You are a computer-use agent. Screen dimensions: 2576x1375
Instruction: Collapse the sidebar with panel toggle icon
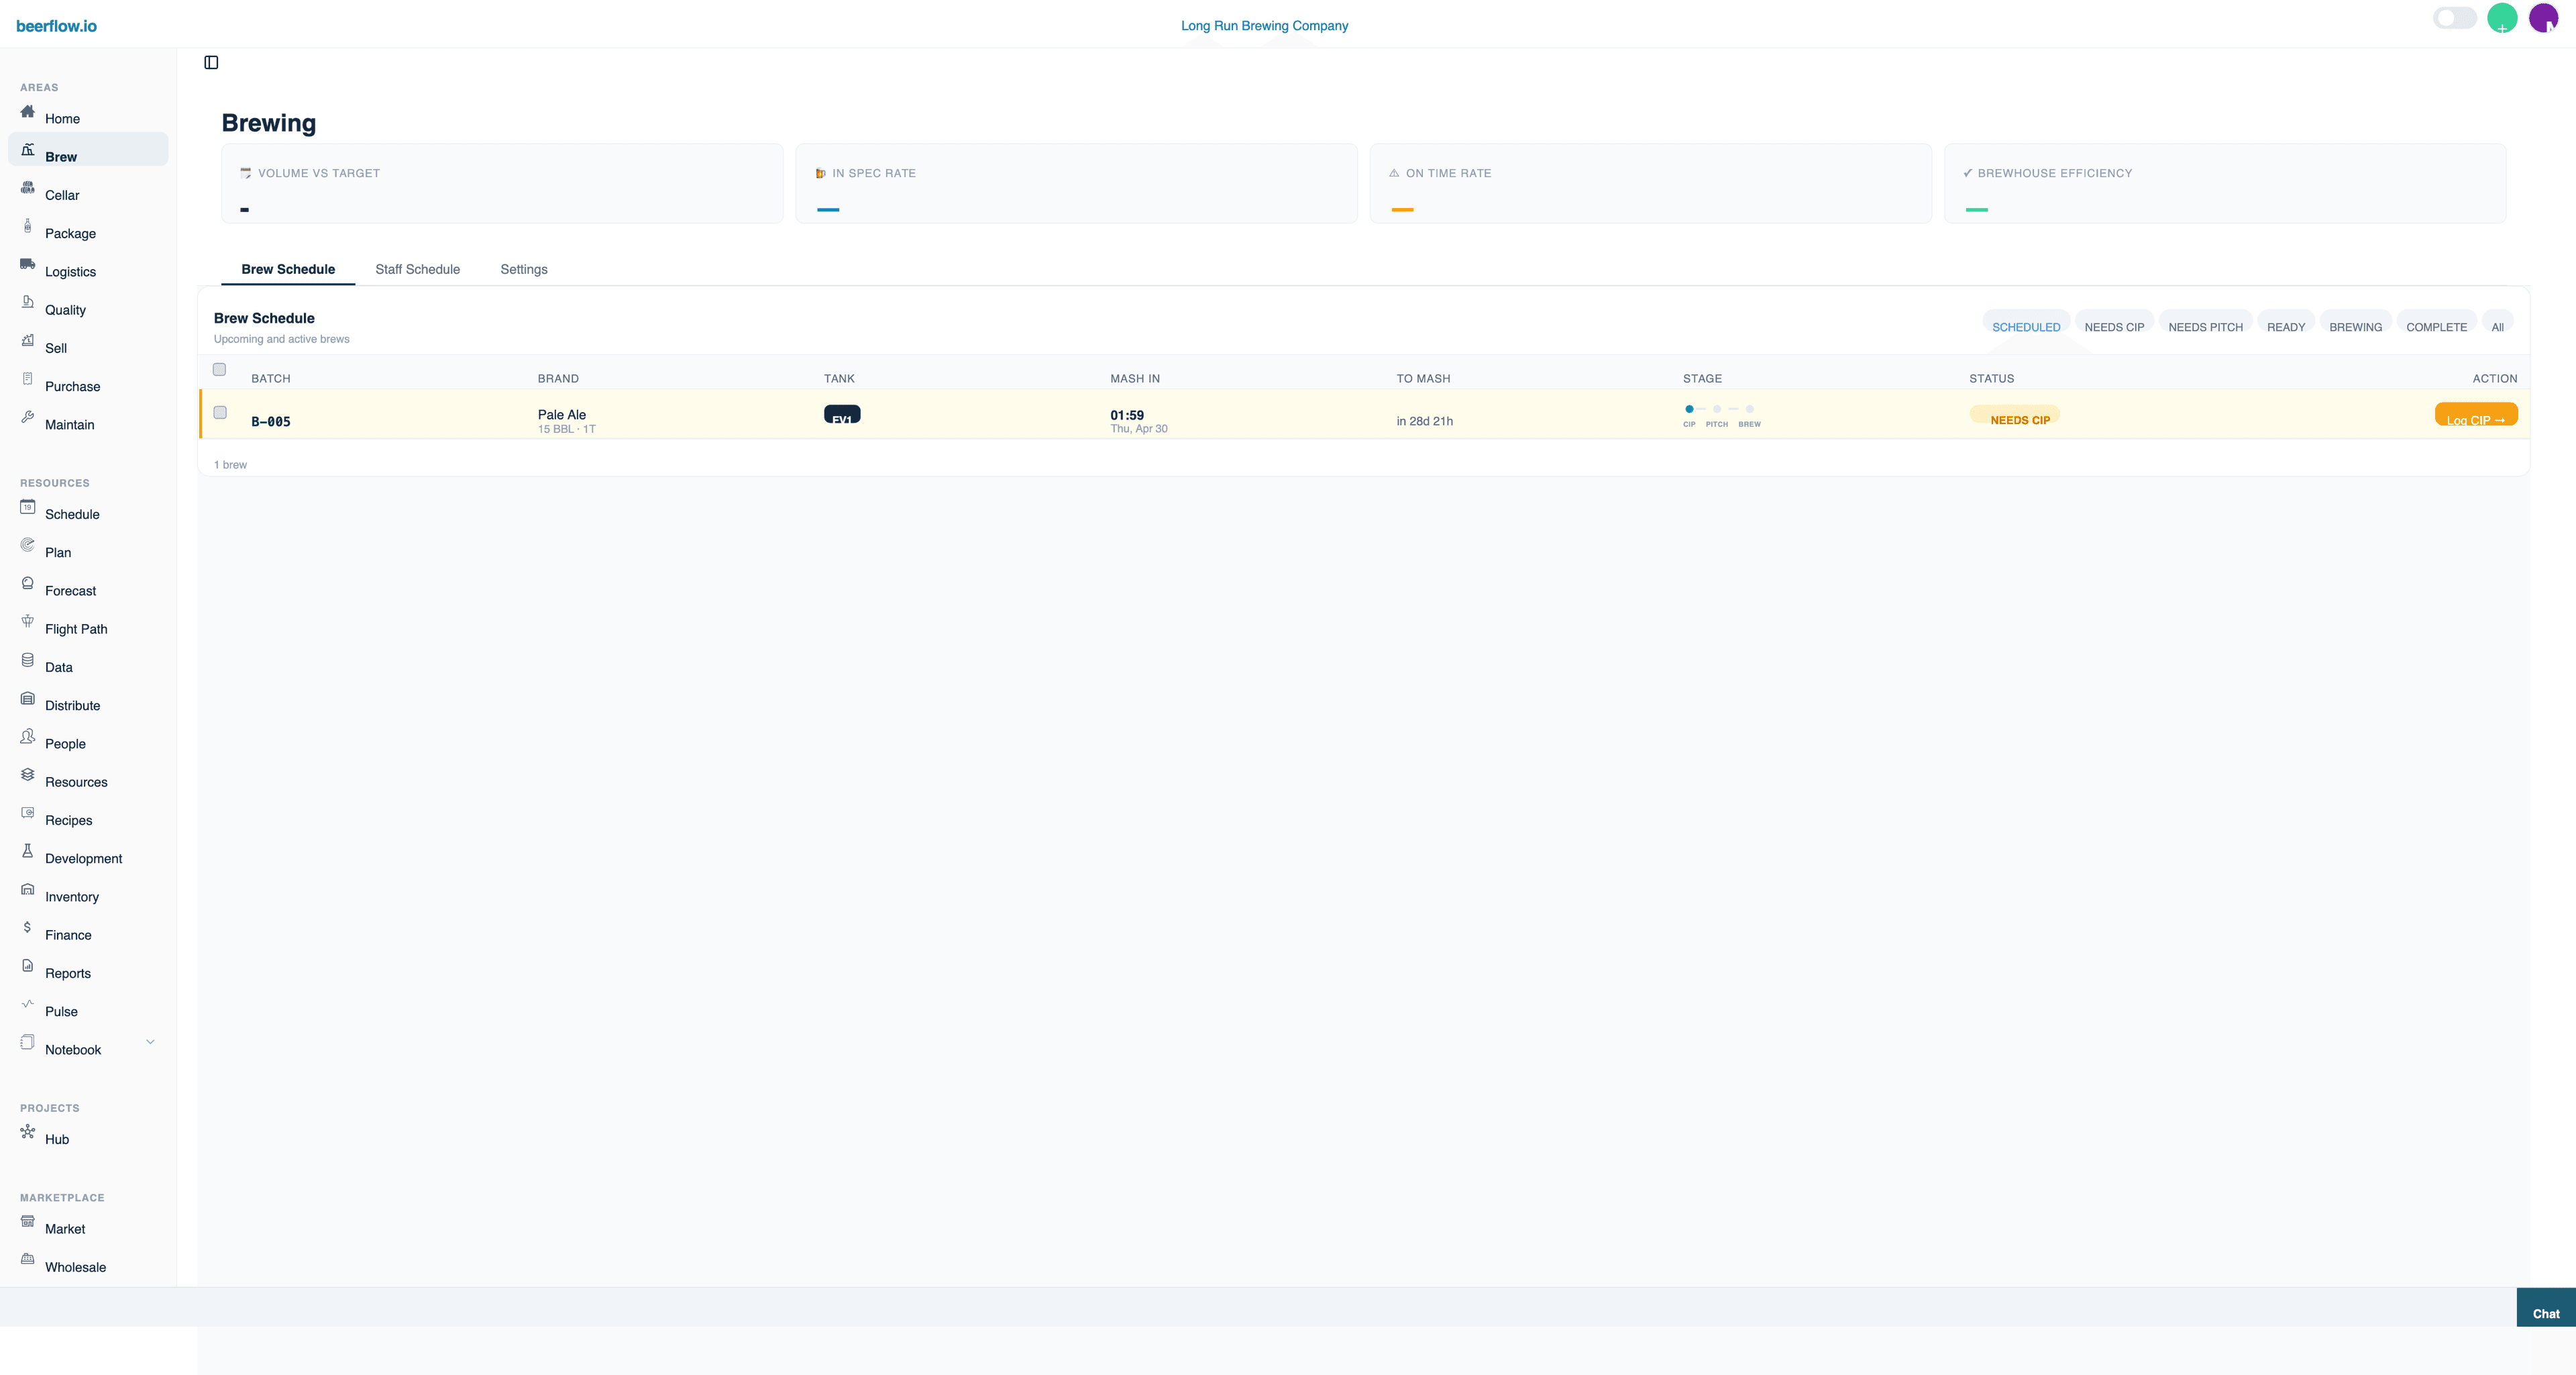click(x=211, y=63)
